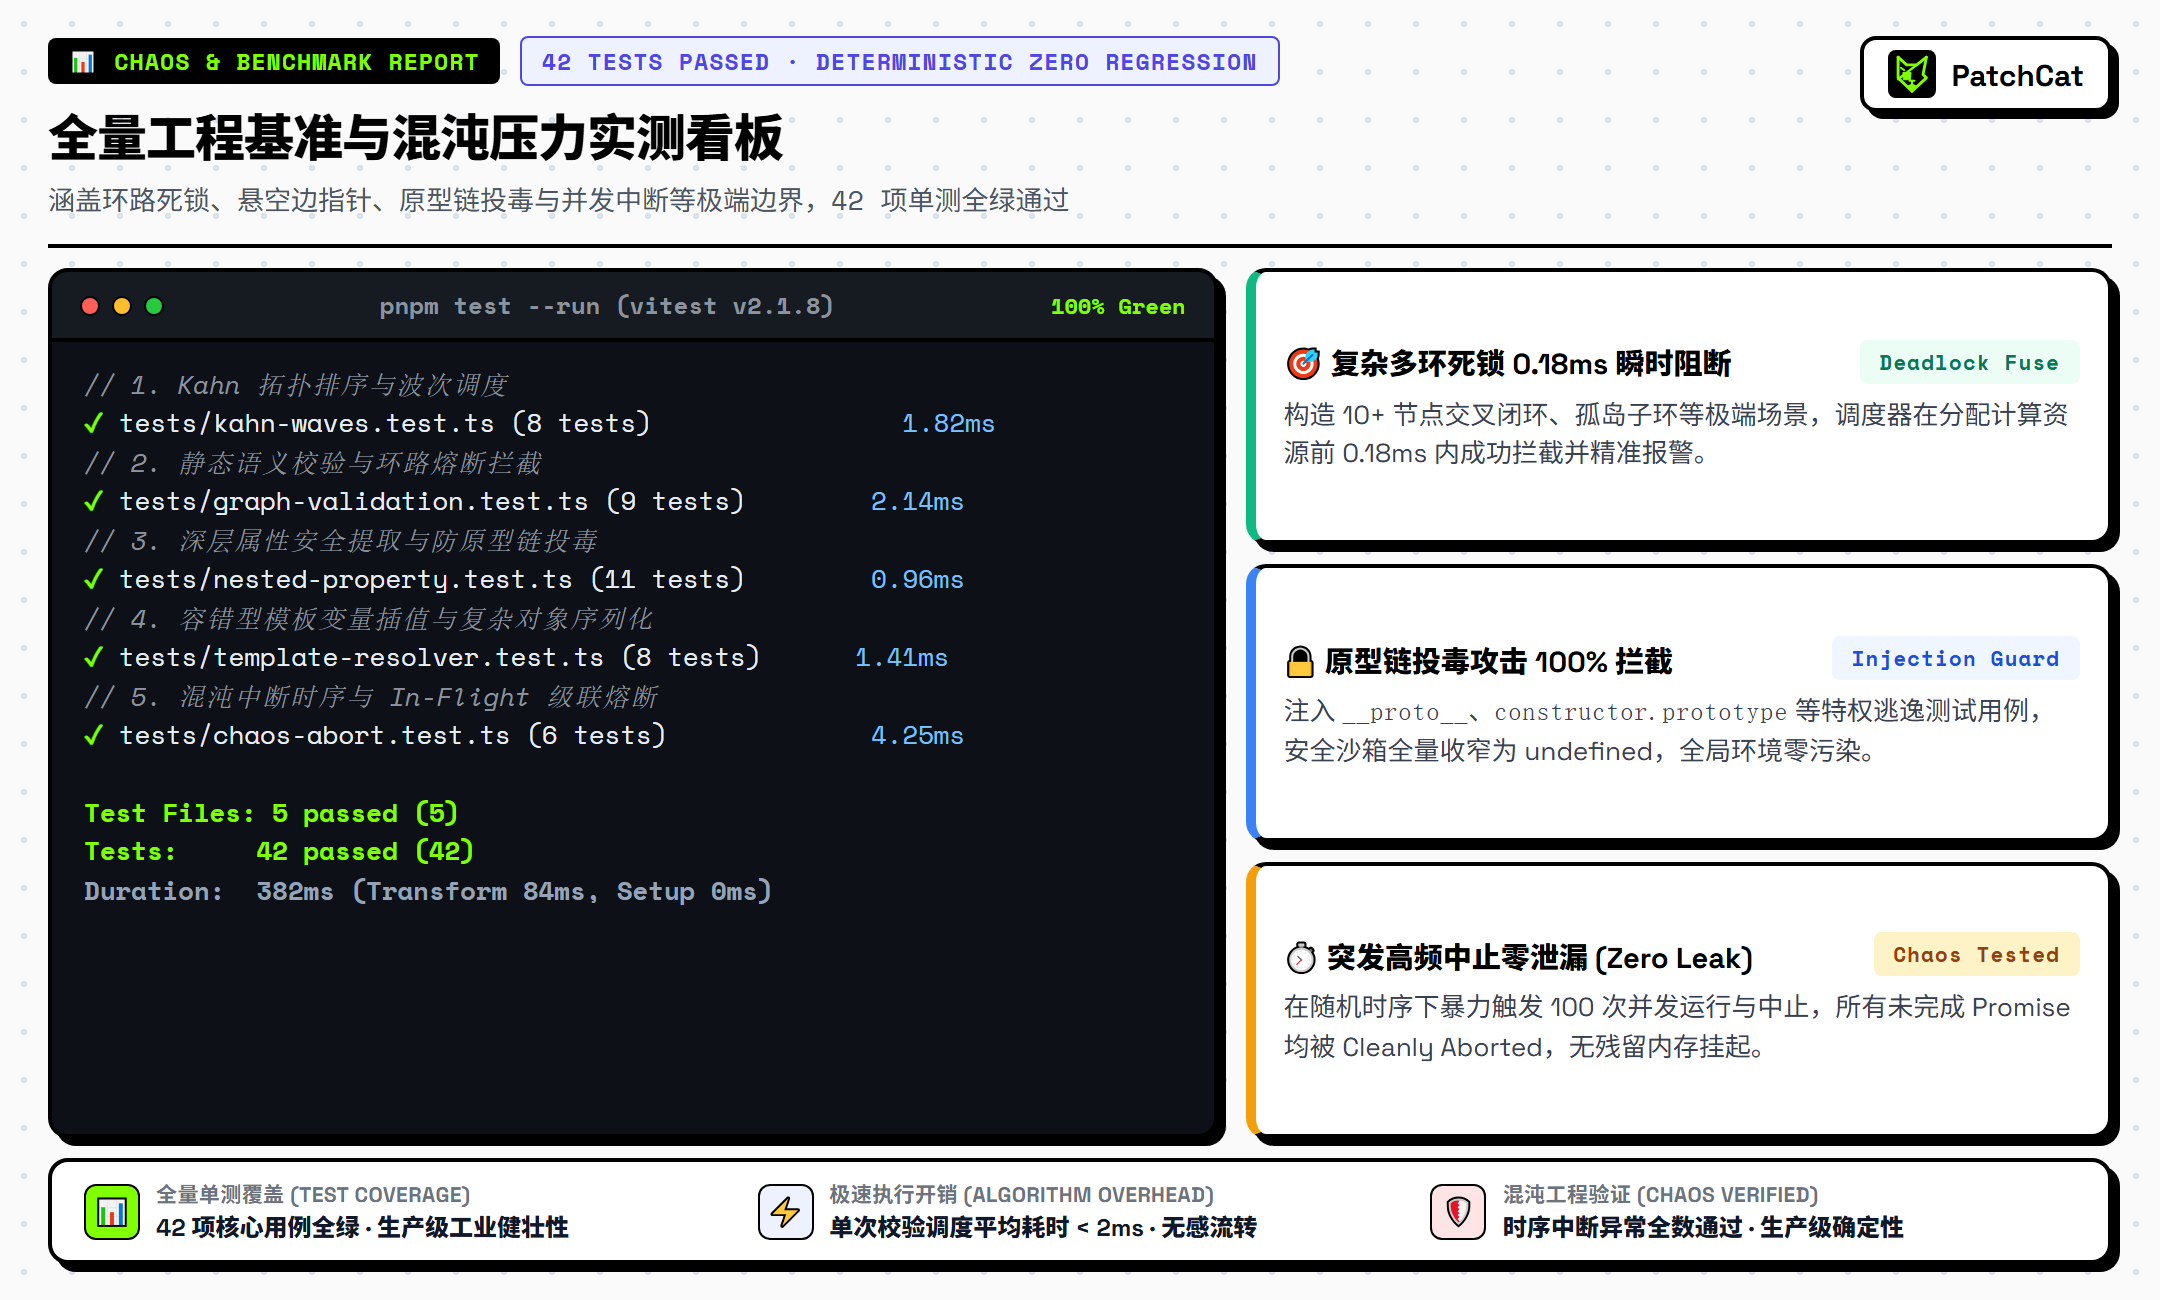Click the deadlock card description starting 构造 10+

tap(1676, 434)
